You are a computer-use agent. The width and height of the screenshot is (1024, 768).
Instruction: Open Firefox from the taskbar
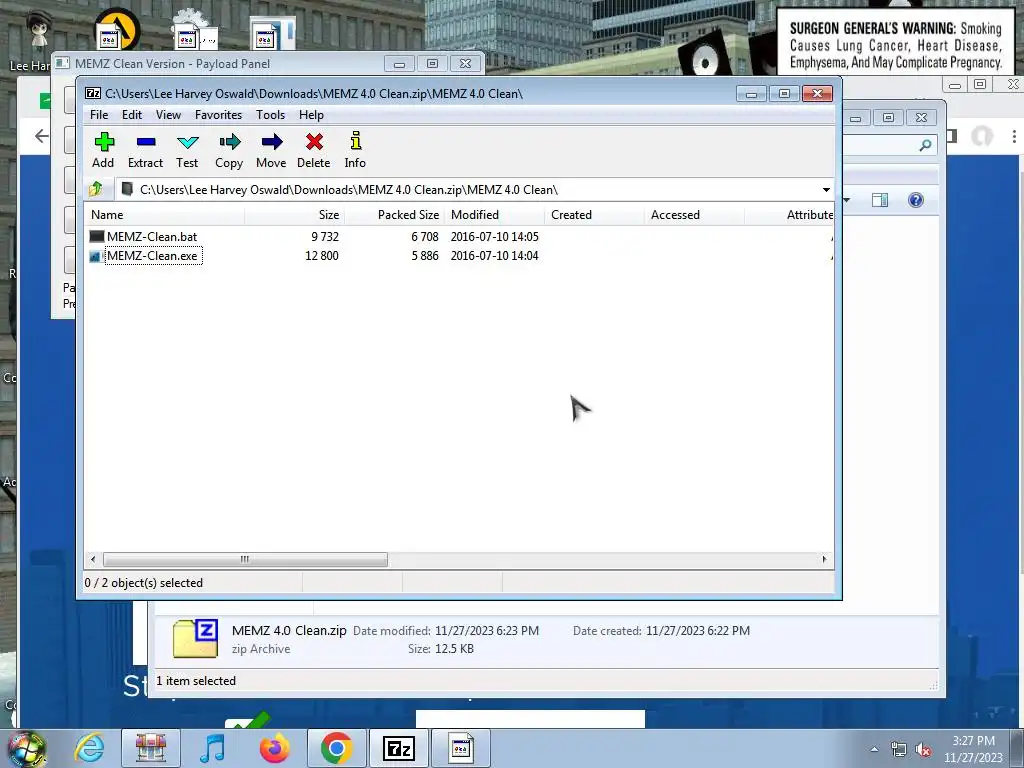[274, 748]
